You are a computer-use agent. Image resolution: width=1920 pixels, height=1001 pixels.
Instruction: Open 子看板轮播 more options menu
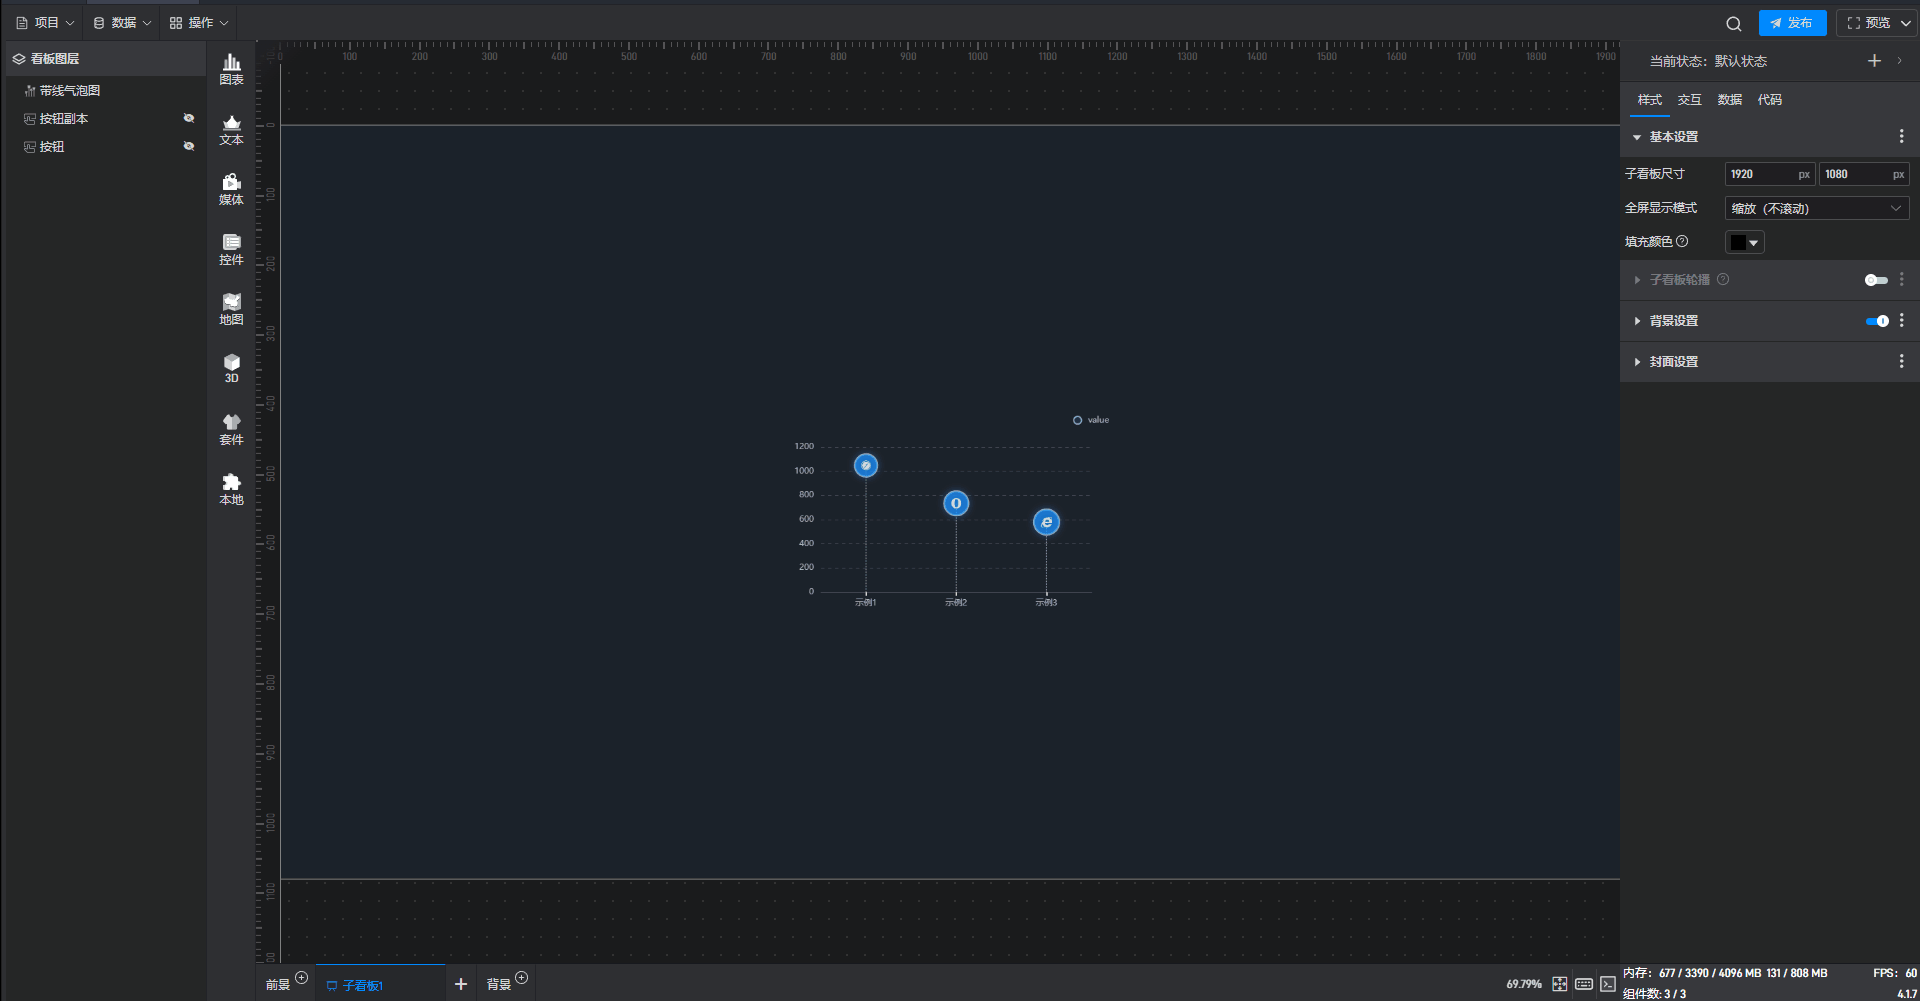[x=1902, y=280]
